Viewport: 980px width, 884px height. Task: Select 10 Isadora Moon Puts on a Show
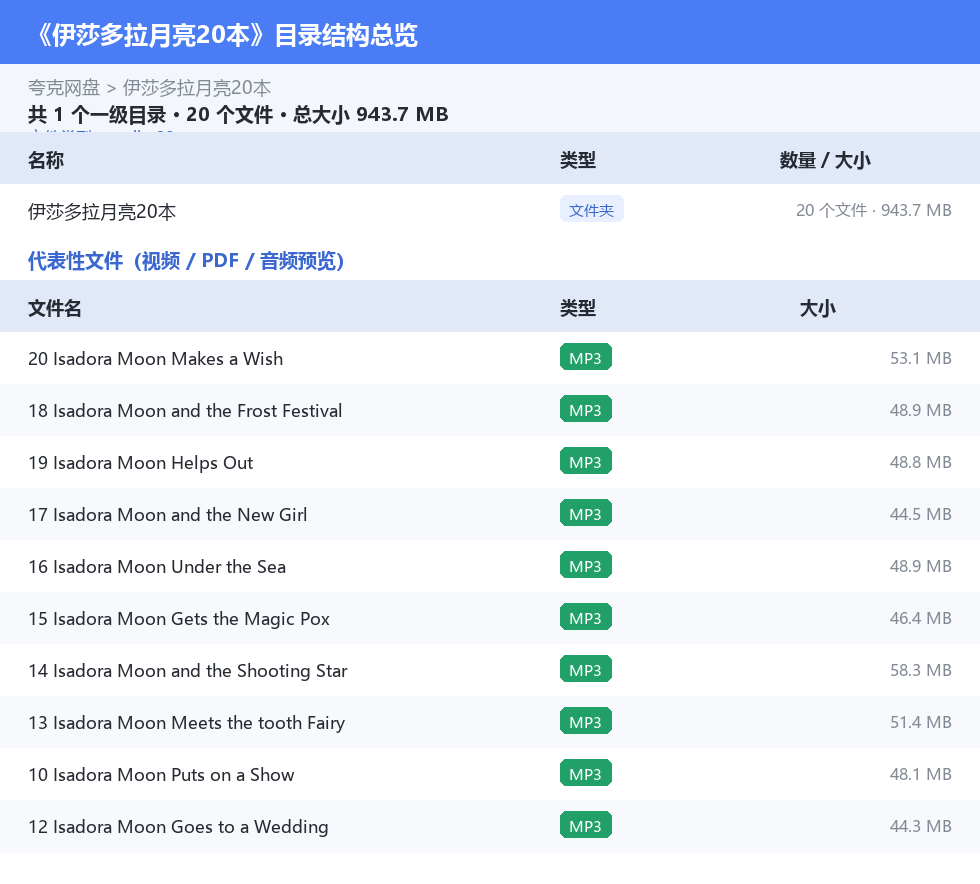coord(161,774)
